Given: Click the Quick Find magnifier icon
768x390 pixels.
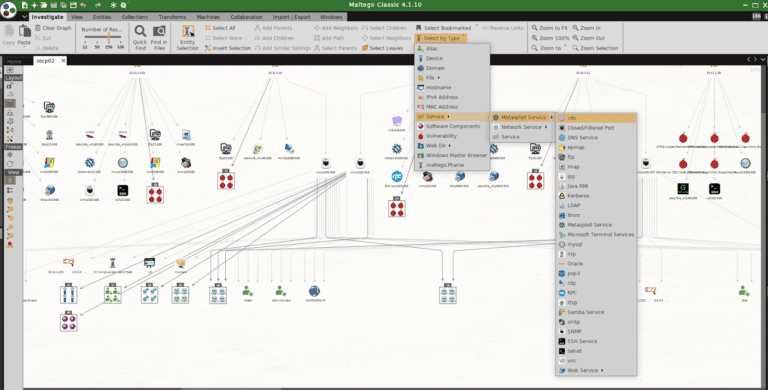Looking at the screenshot, I should pos(140,32).
